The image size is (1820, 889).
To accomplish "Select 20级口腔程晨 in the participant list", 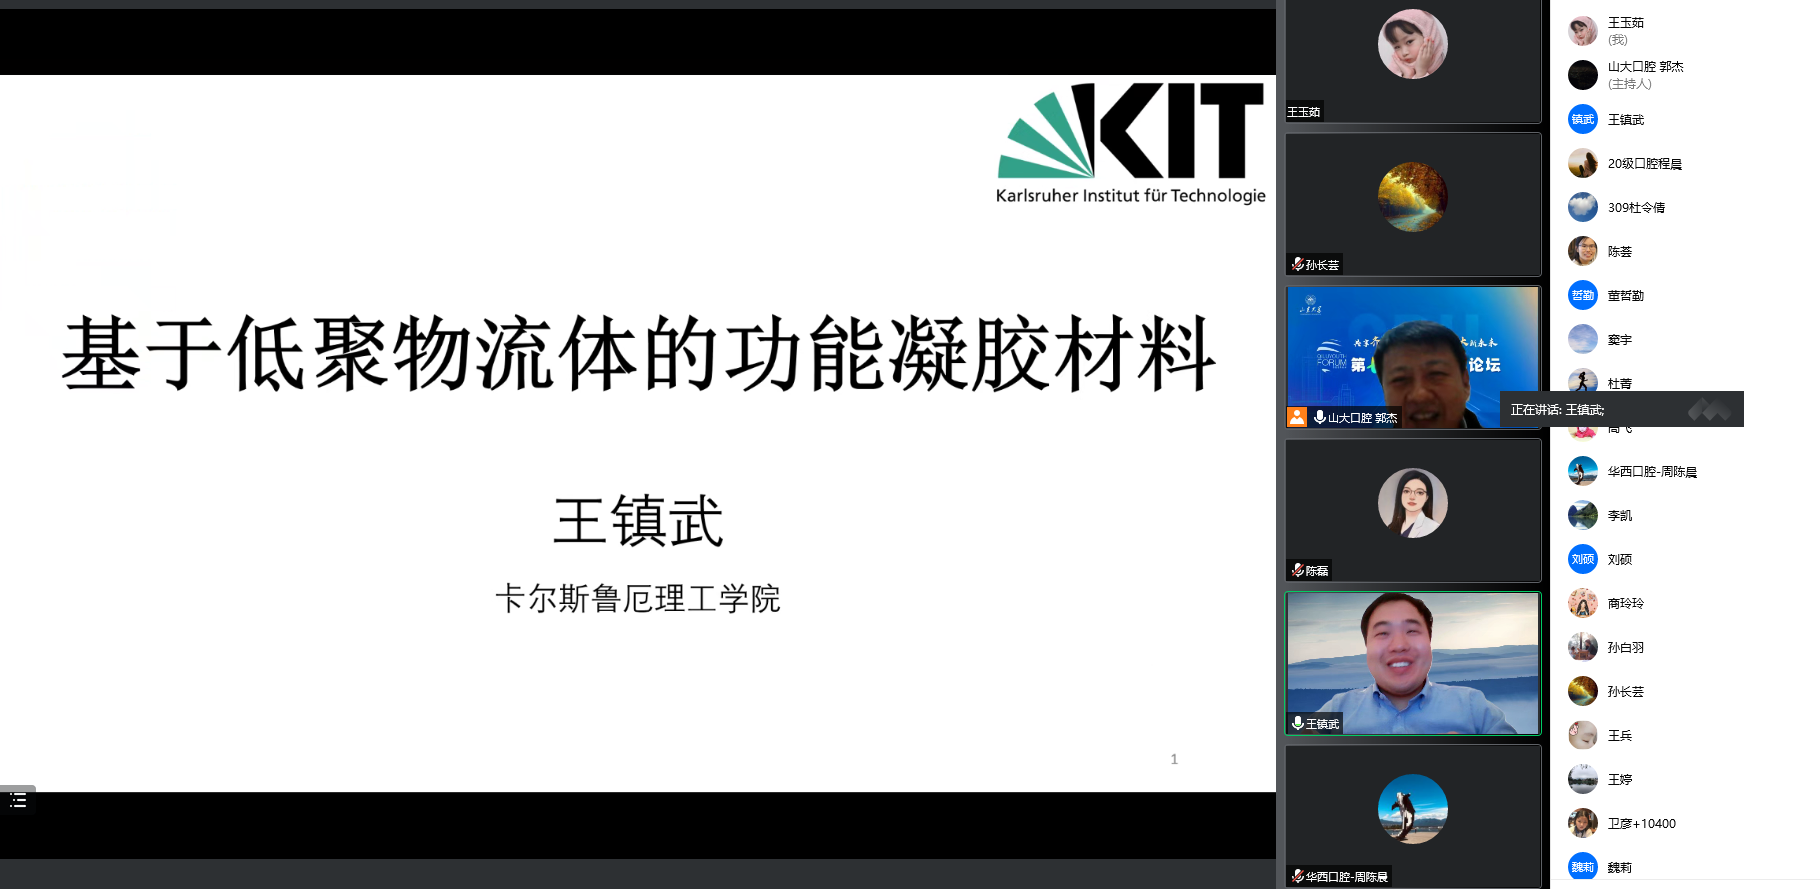I will pyautogui.click(x=1644, y=163).
